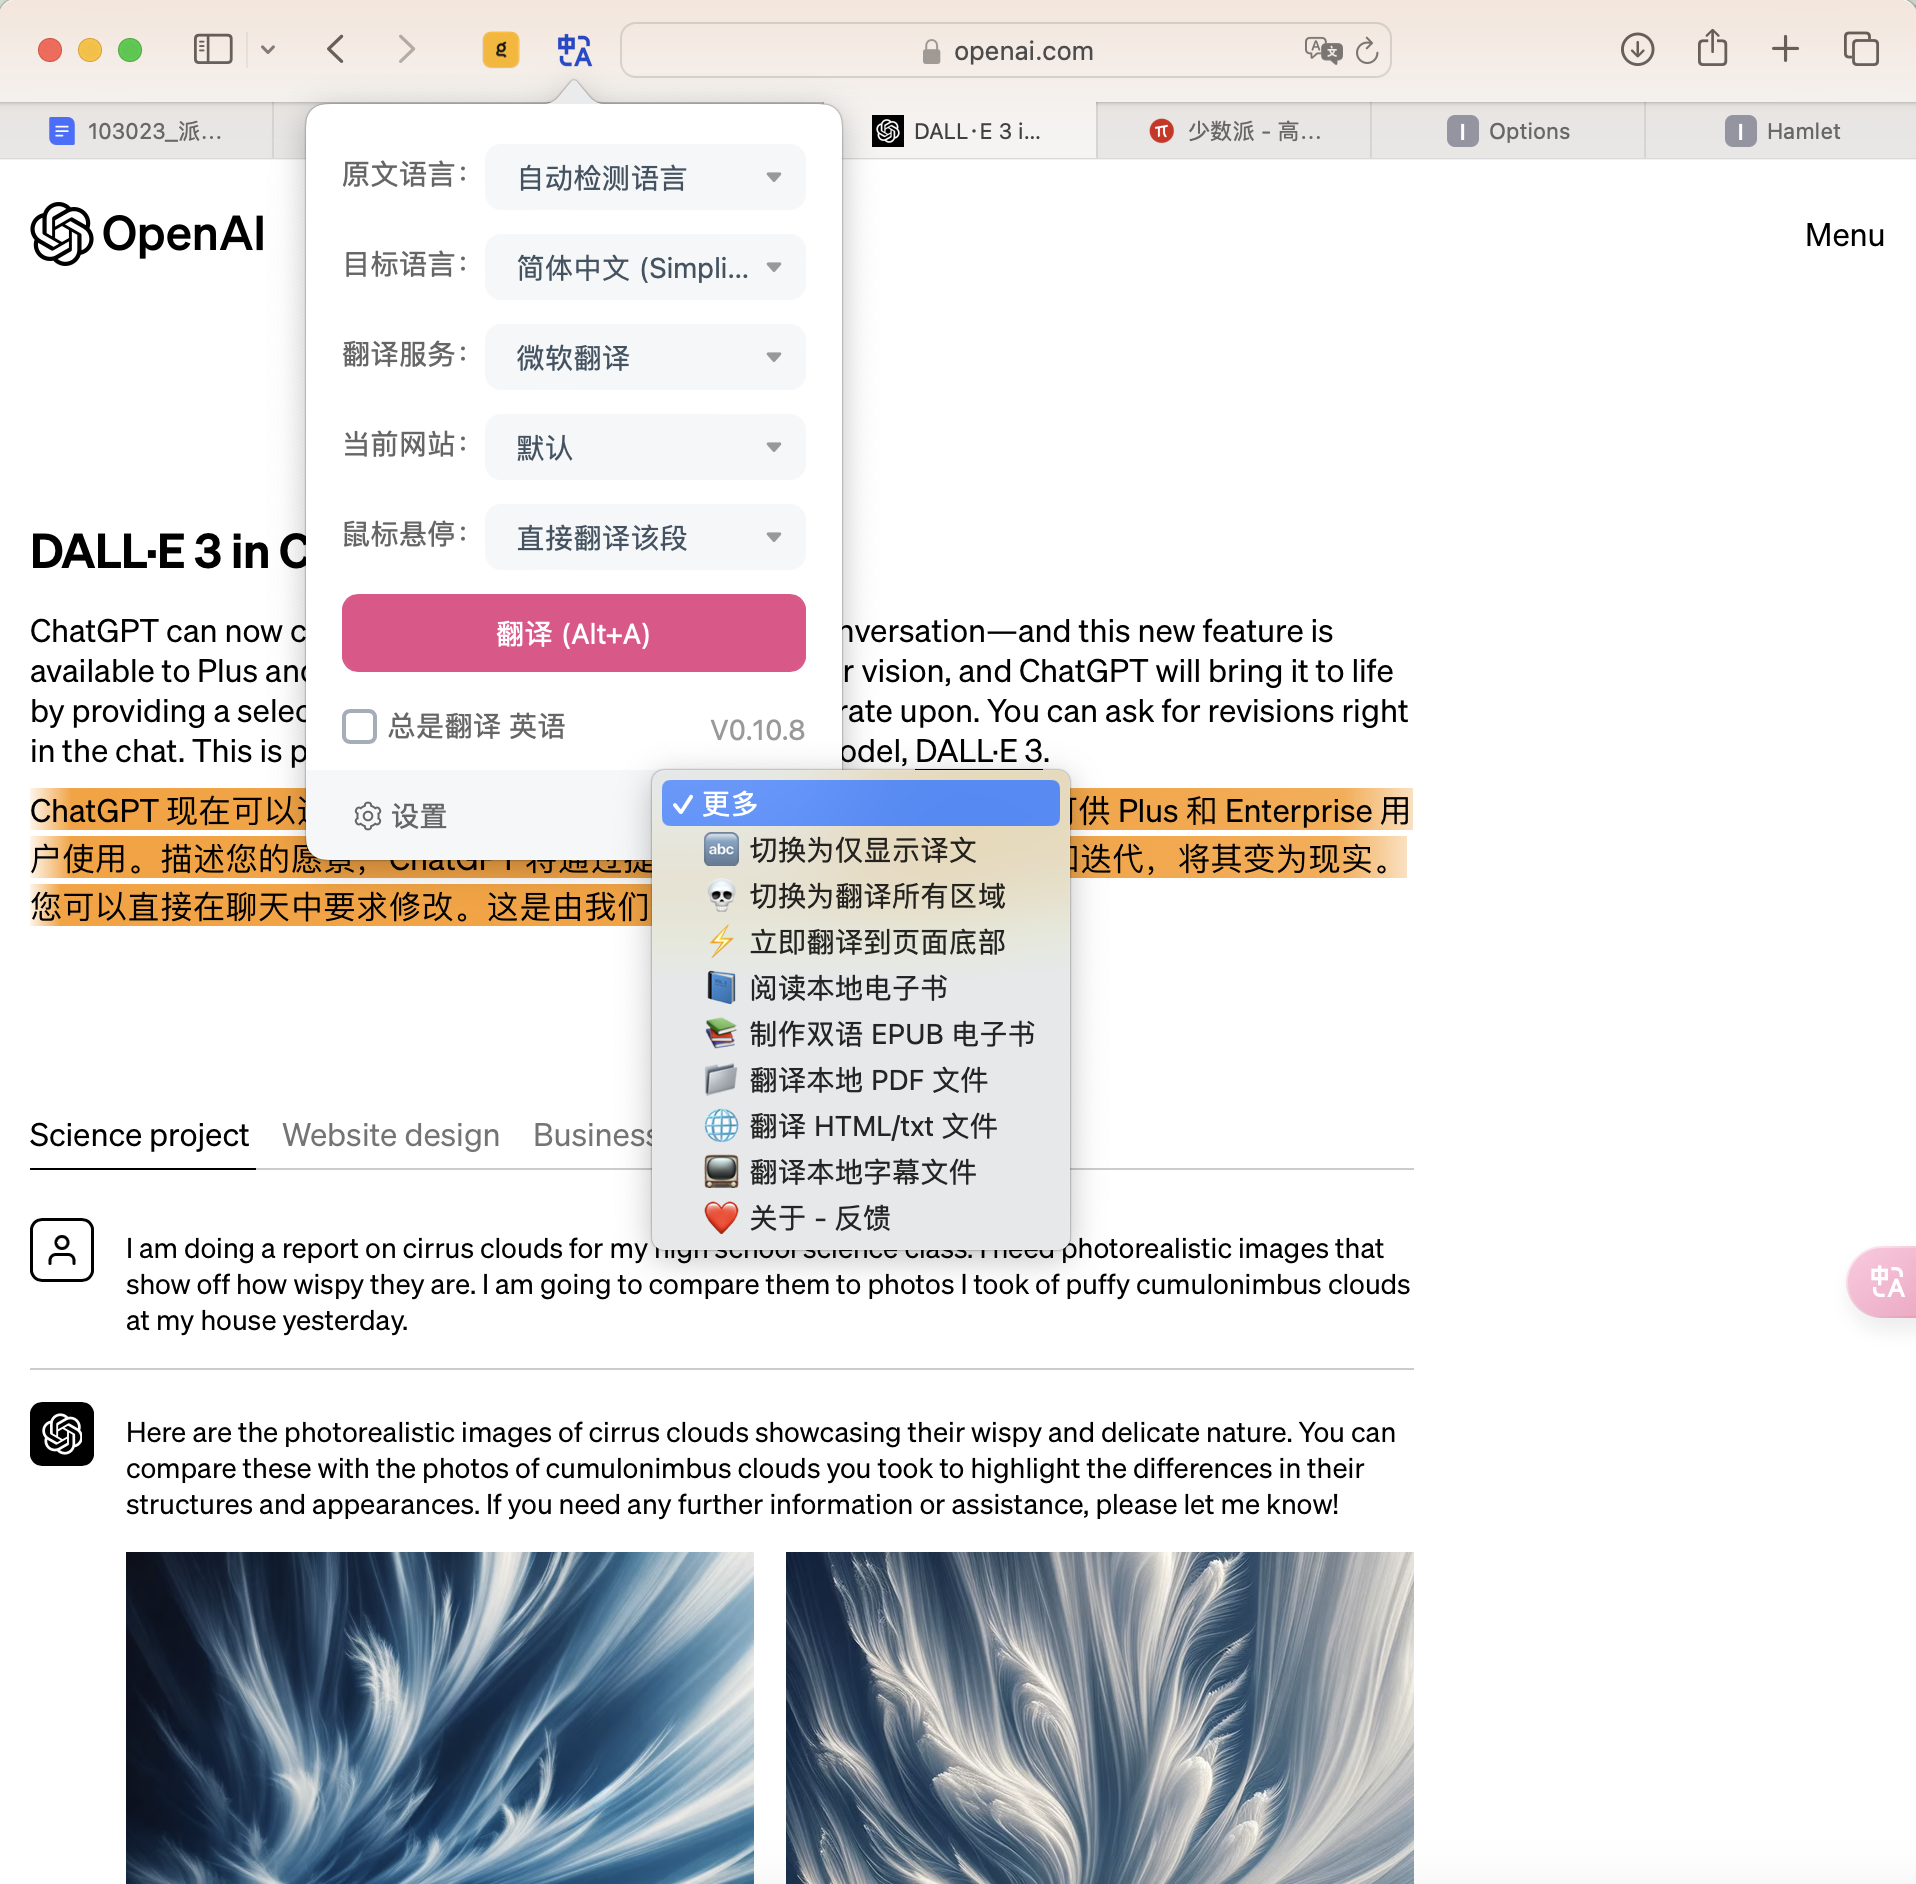Screen dimensions: 1916x1884
Task: Choose 阅读本地电子书 menu entry
Action: pos(860,988)
